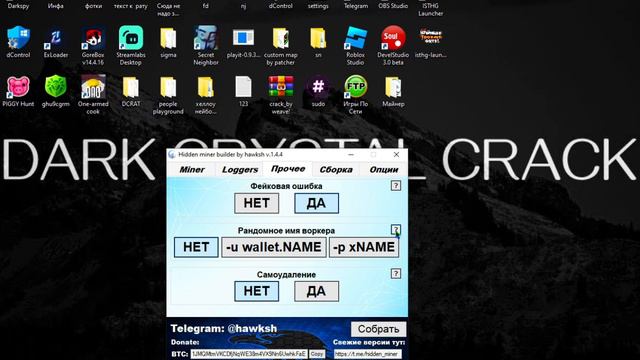Viewport: 640px width, 360px height.
Task: Set Самоудаление to ДА
Action: point(316,291)
